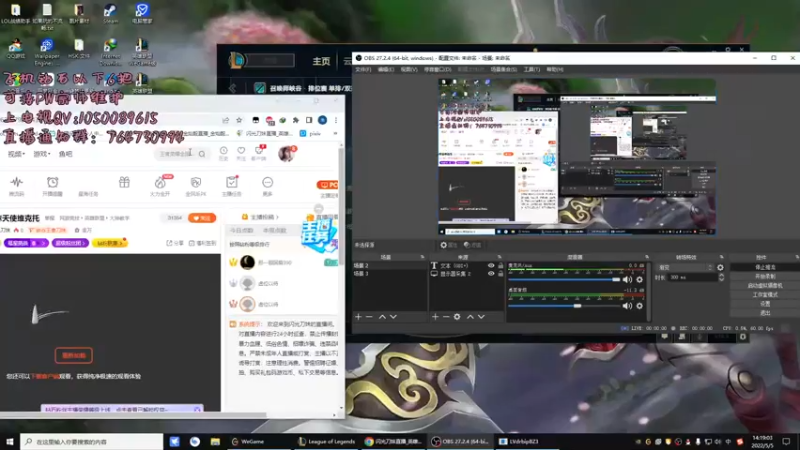Open the Help menu in OBS
Screen dimensions: 800x450
click(555, 69)
